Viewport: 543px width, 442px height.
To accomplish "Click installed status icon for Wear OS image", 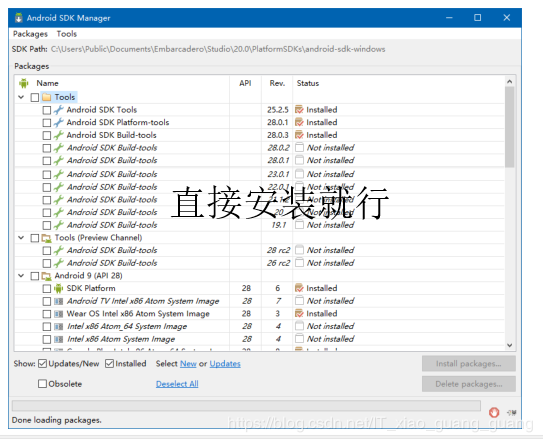I will [299, 313].
